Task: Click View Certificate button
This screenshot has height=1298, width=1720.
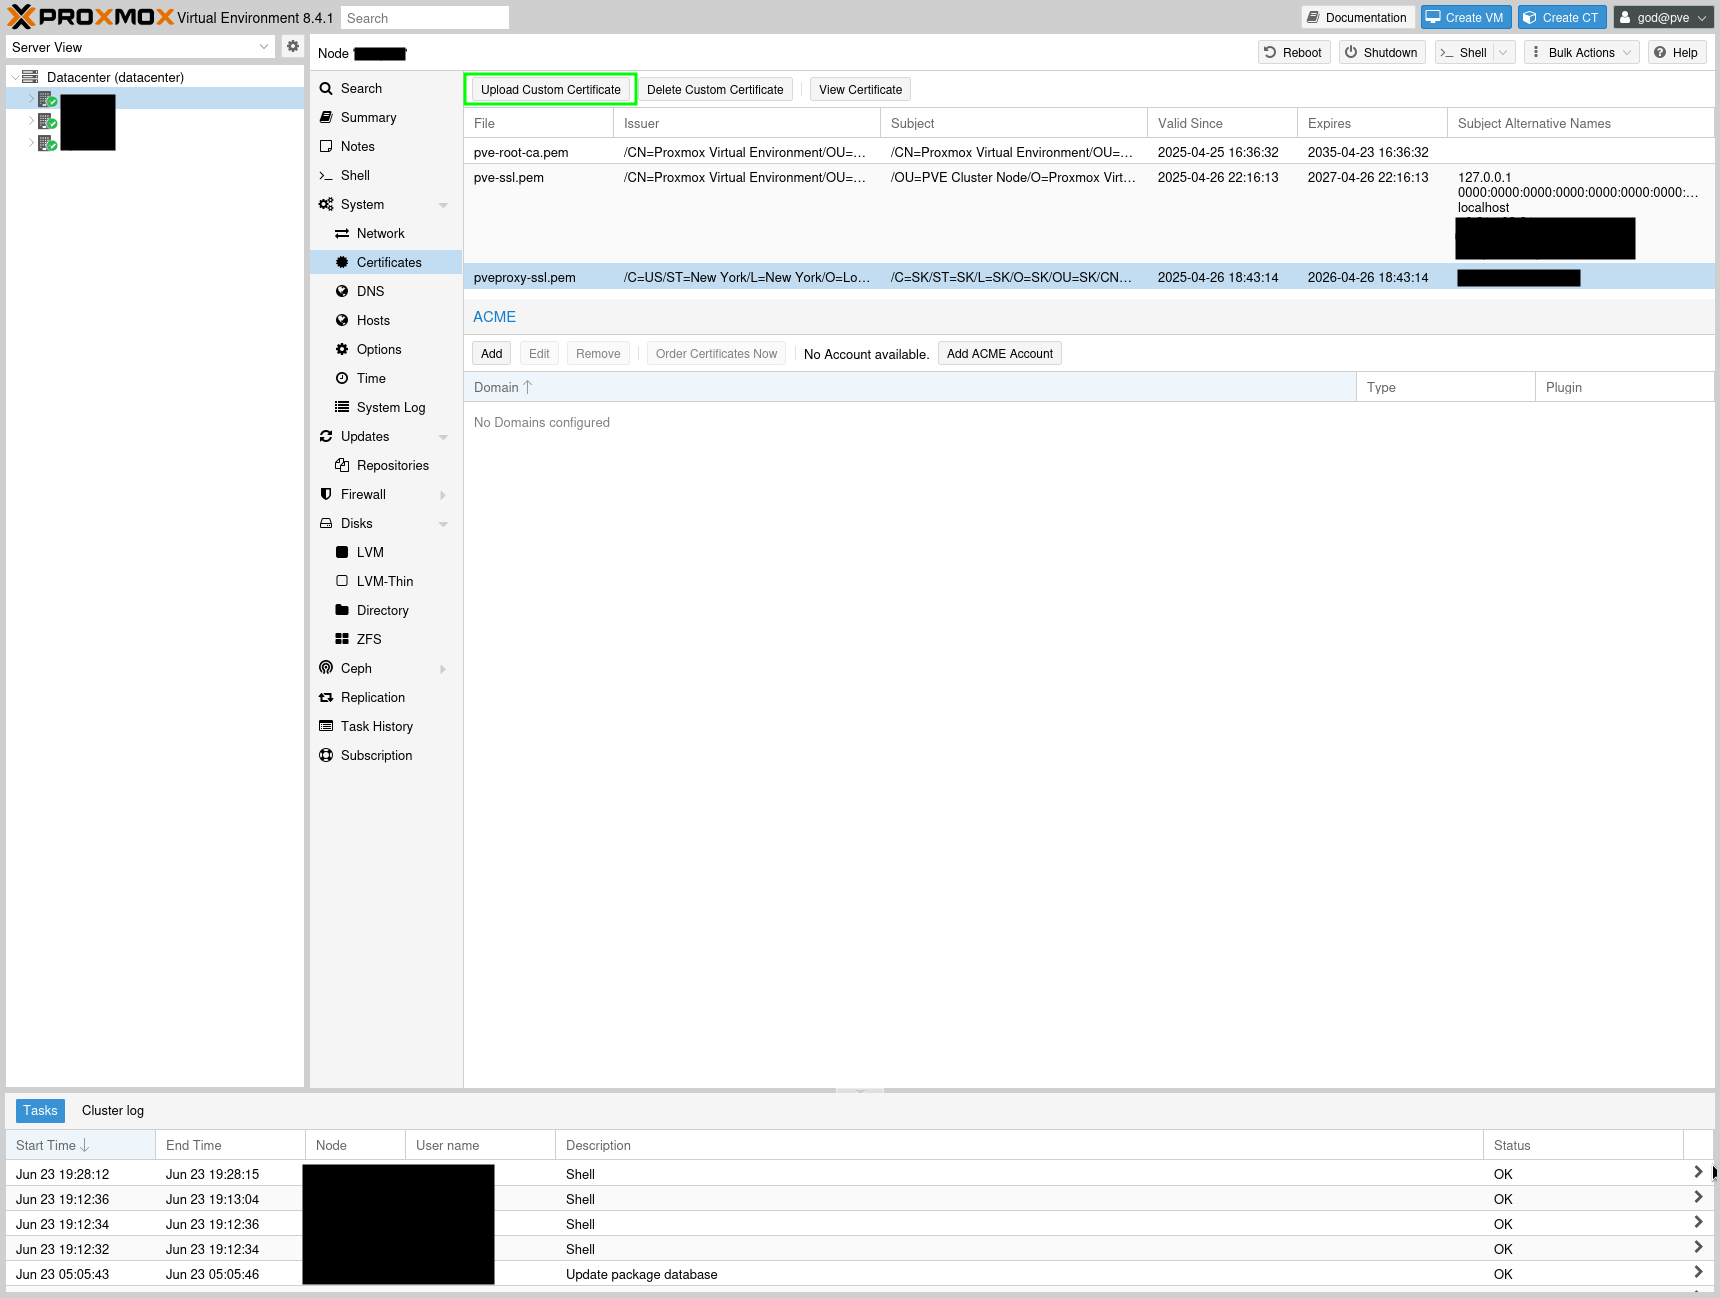Action: tap(860, 89)
